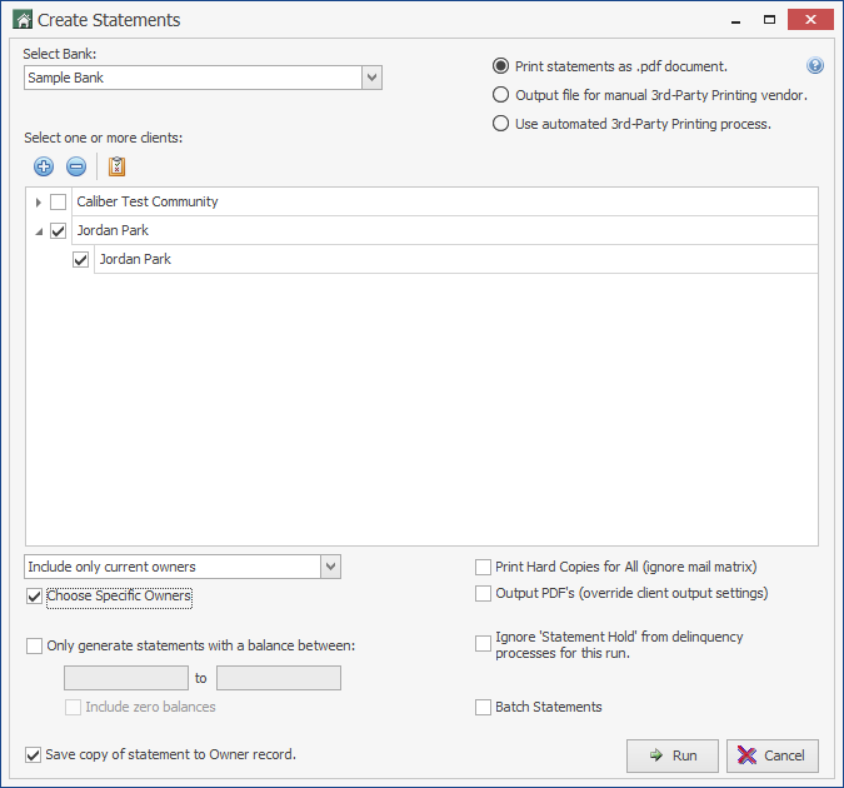Uncheck the Choose Specific Owners checkbox
The width and height of the screenshot is (844, 788).
35,597
